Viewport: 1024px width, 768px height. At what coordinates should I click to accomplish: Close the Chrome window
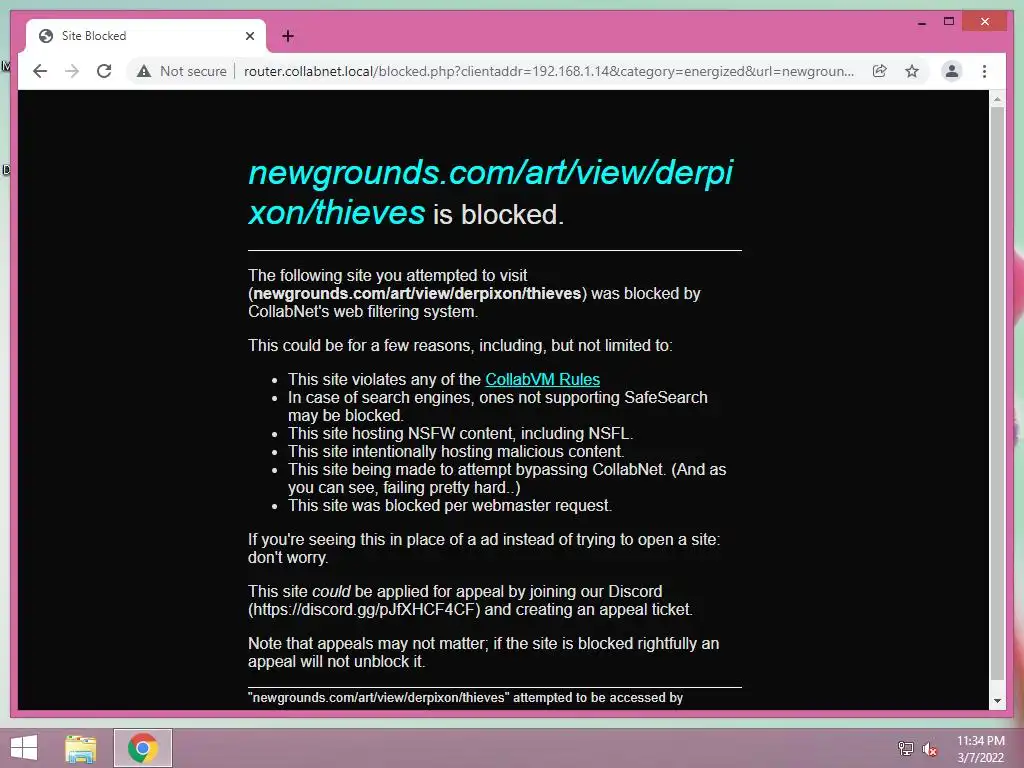985,22
